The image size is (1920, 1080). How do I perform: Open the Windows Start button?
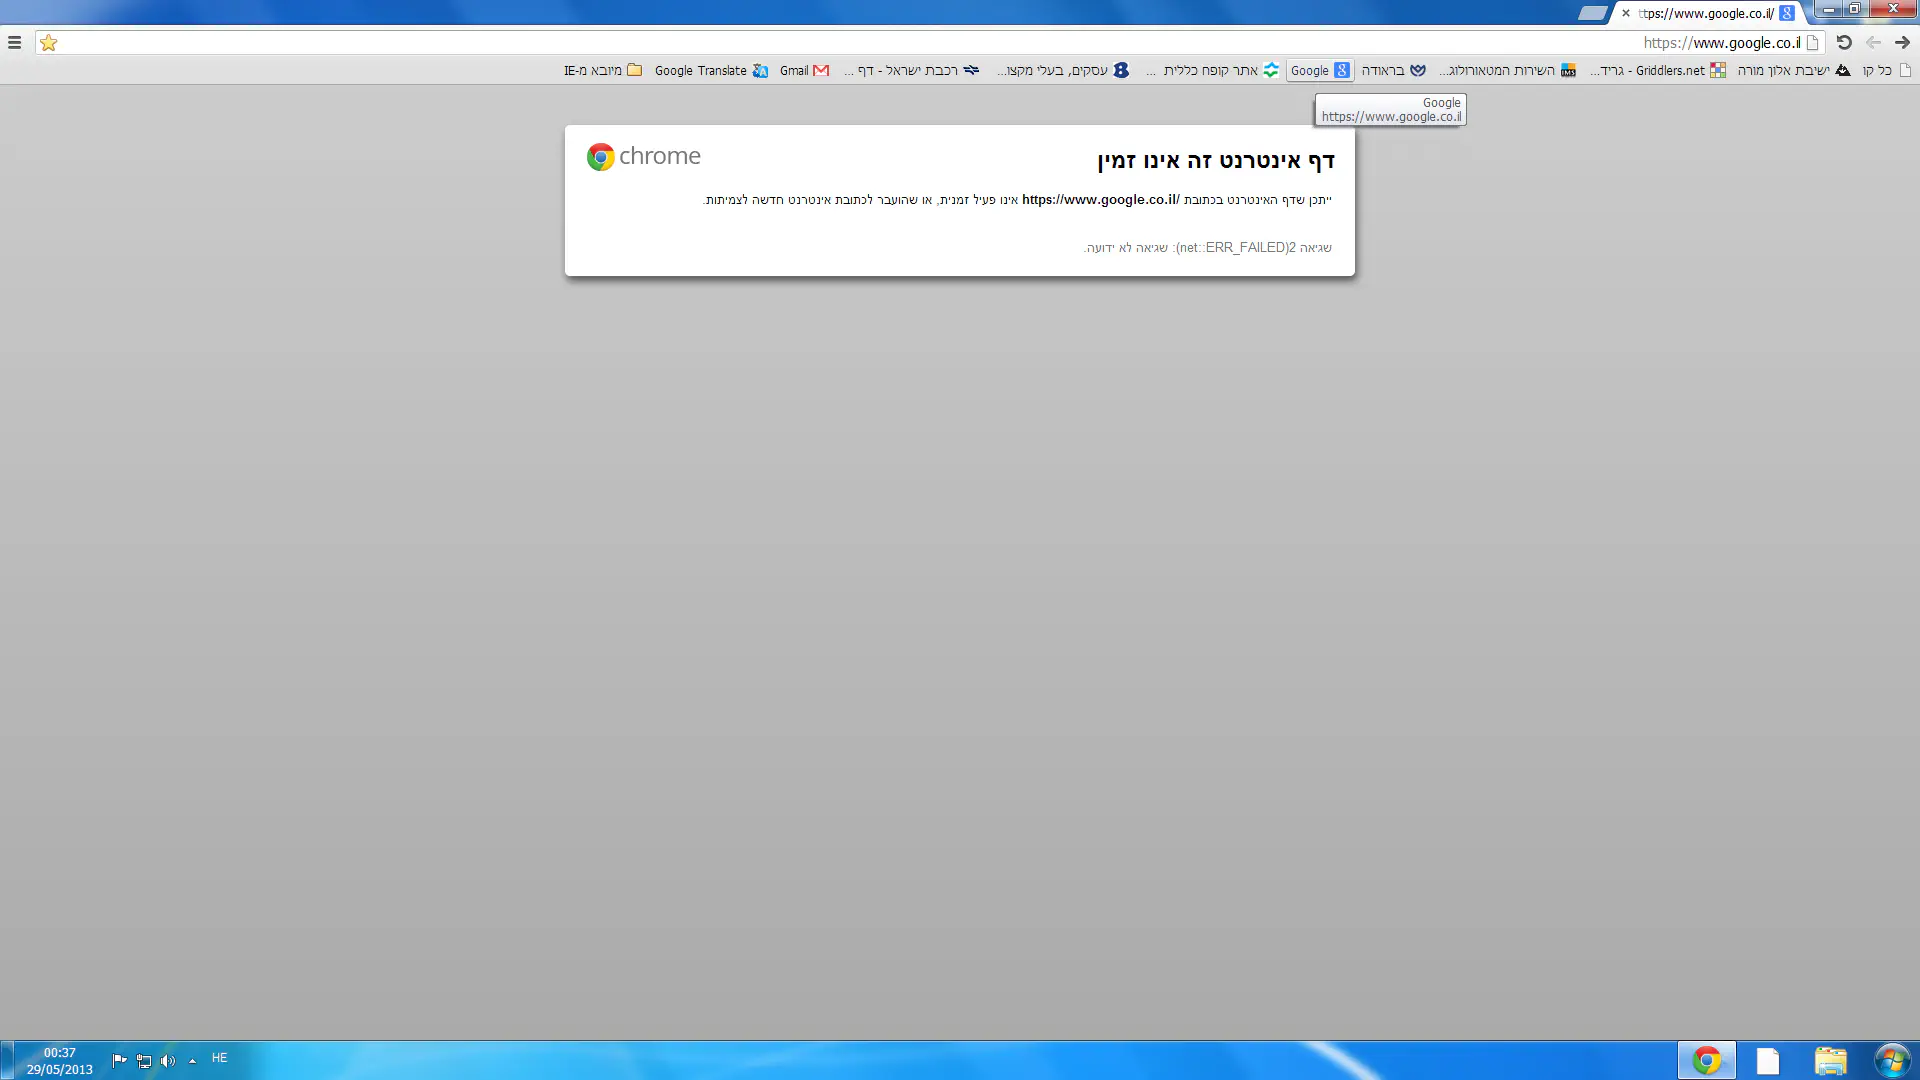click(x=1891, y=1060)
